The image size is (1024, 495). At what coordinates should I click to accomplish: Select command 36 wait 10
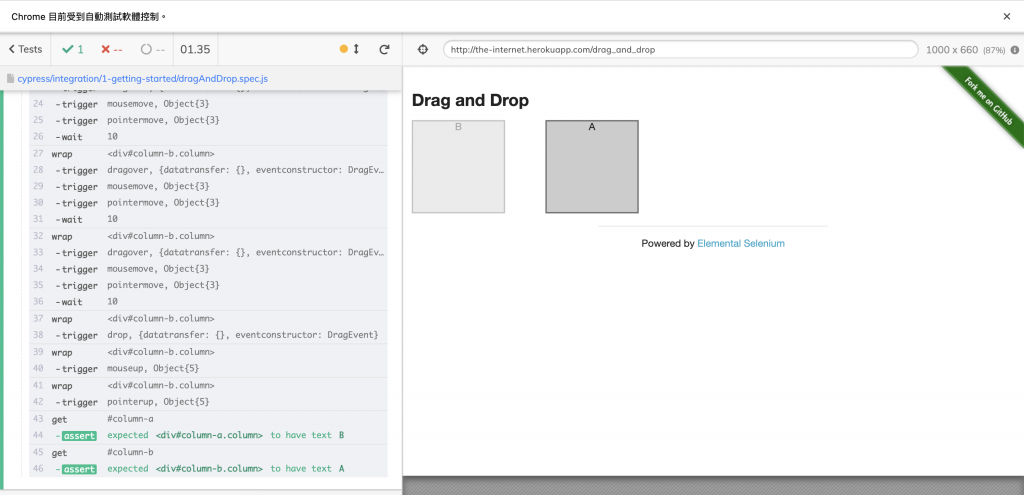click(x=208, y=301)
